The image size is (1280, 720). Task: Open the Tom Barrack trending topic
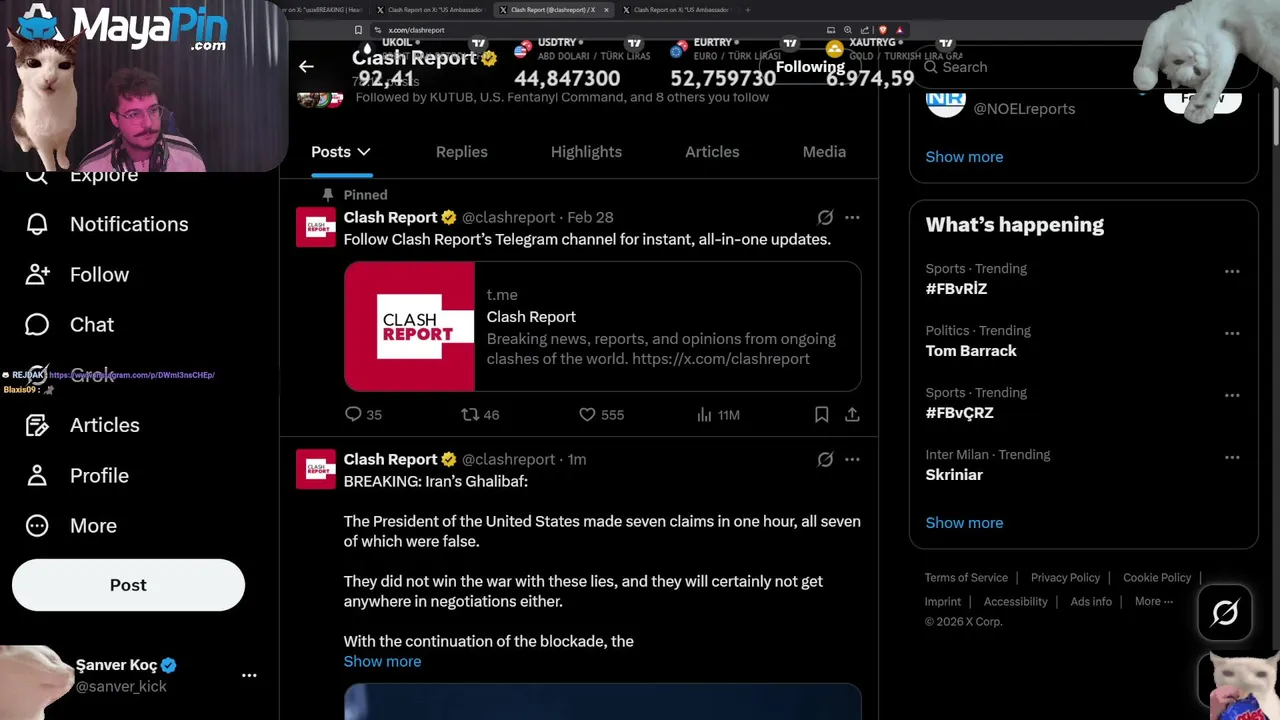point(971,351)
